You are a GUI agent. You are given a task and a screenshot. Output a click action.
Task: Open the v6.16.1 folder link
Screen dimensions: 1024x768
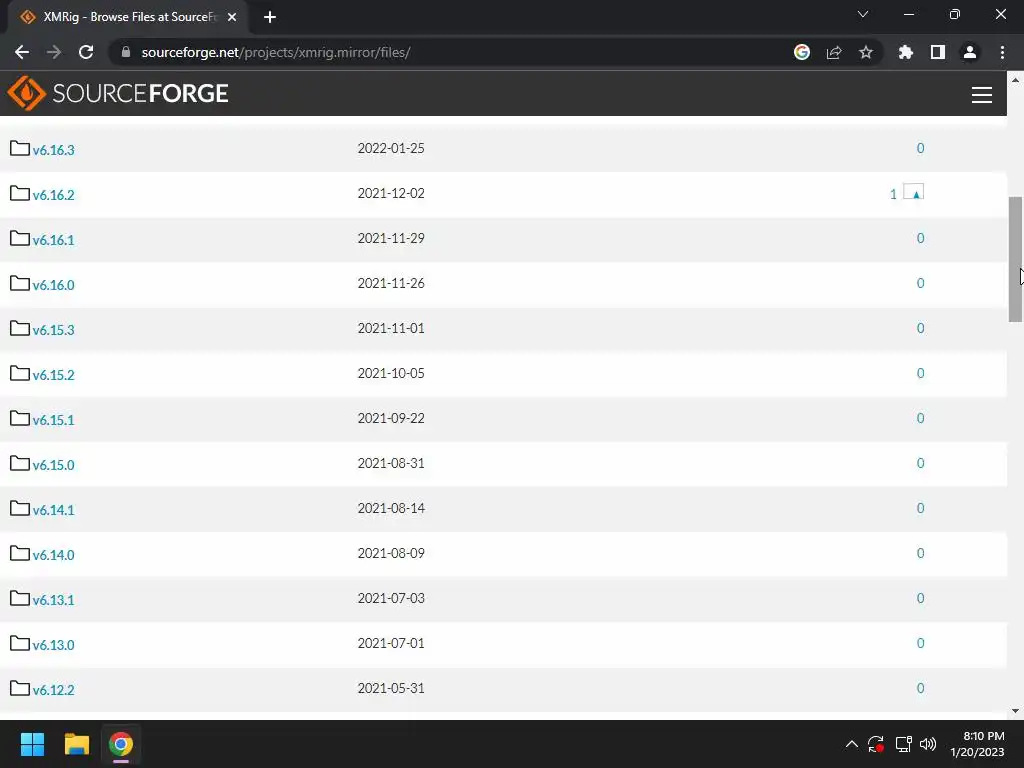(54, 240)
